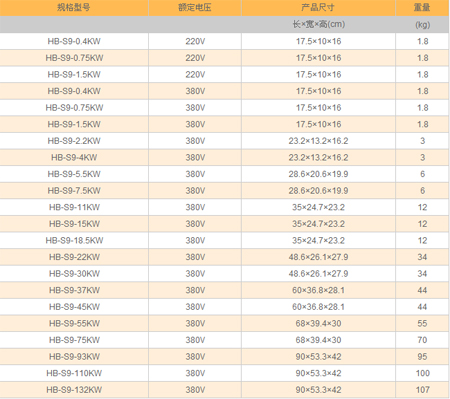Select the HB-S9-75KW model cell
The image size is (450, 399).
click(x=74, y=340)
